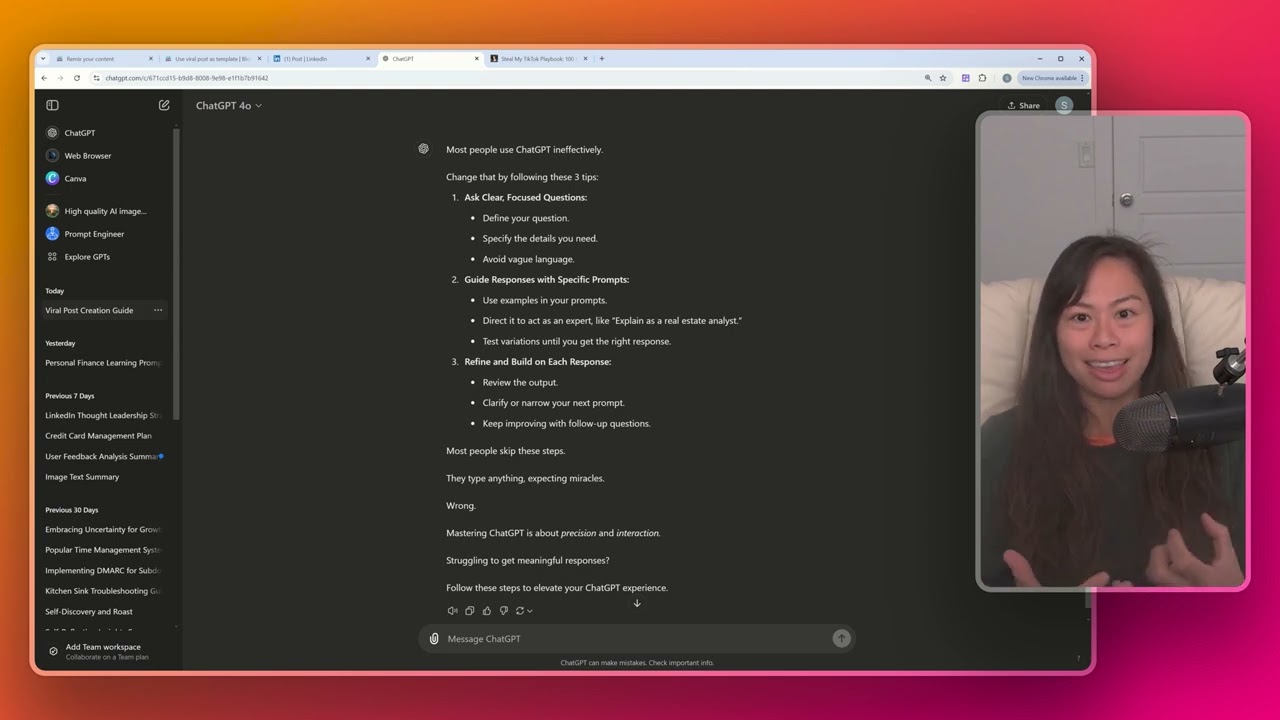
Task: Open options for Viral Post Creation Guide
Action: [158, 310]
